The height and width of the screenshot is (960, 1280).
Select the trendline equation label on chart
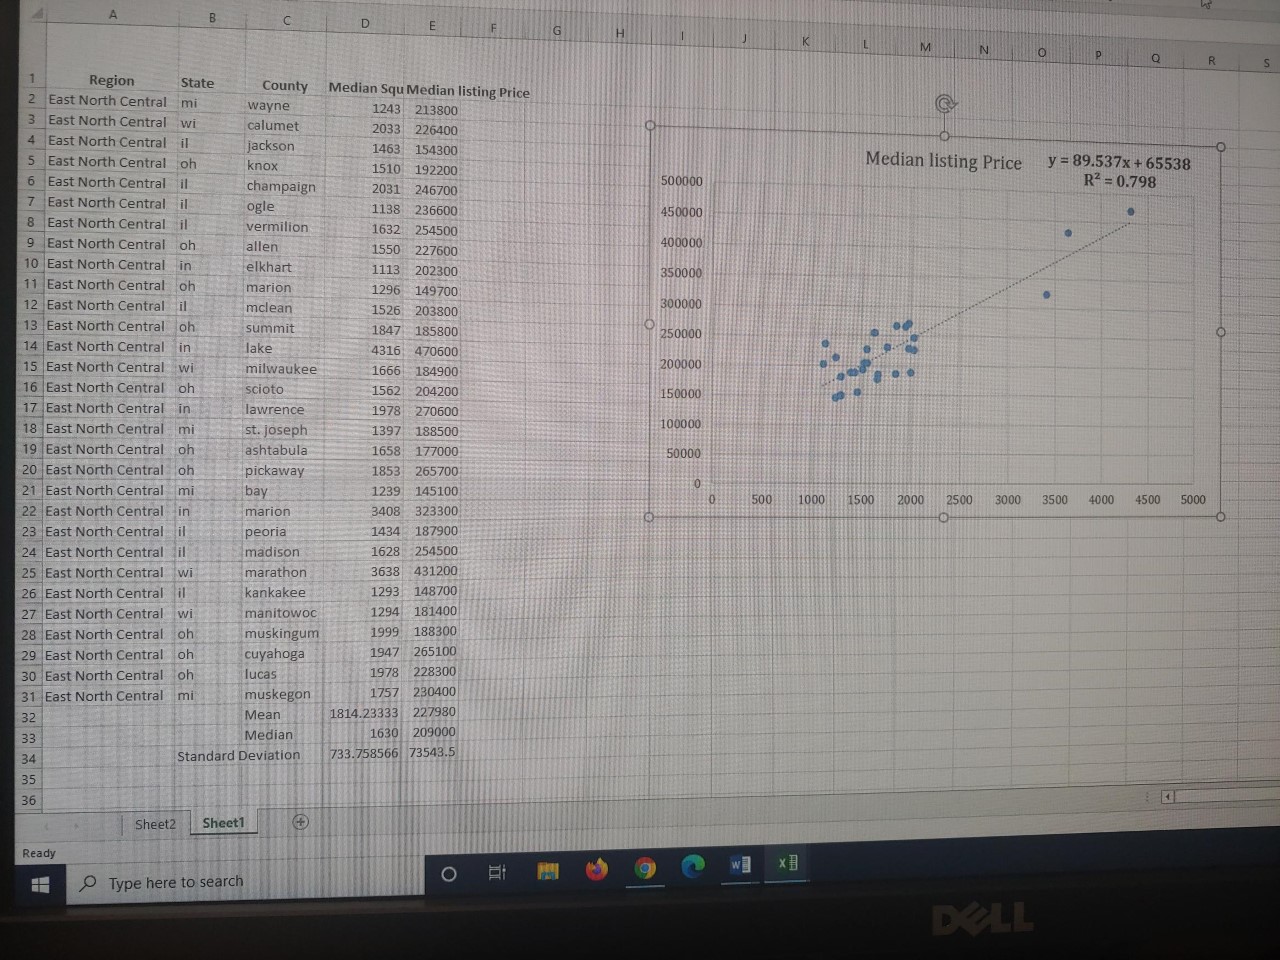tap(1119, 171)
